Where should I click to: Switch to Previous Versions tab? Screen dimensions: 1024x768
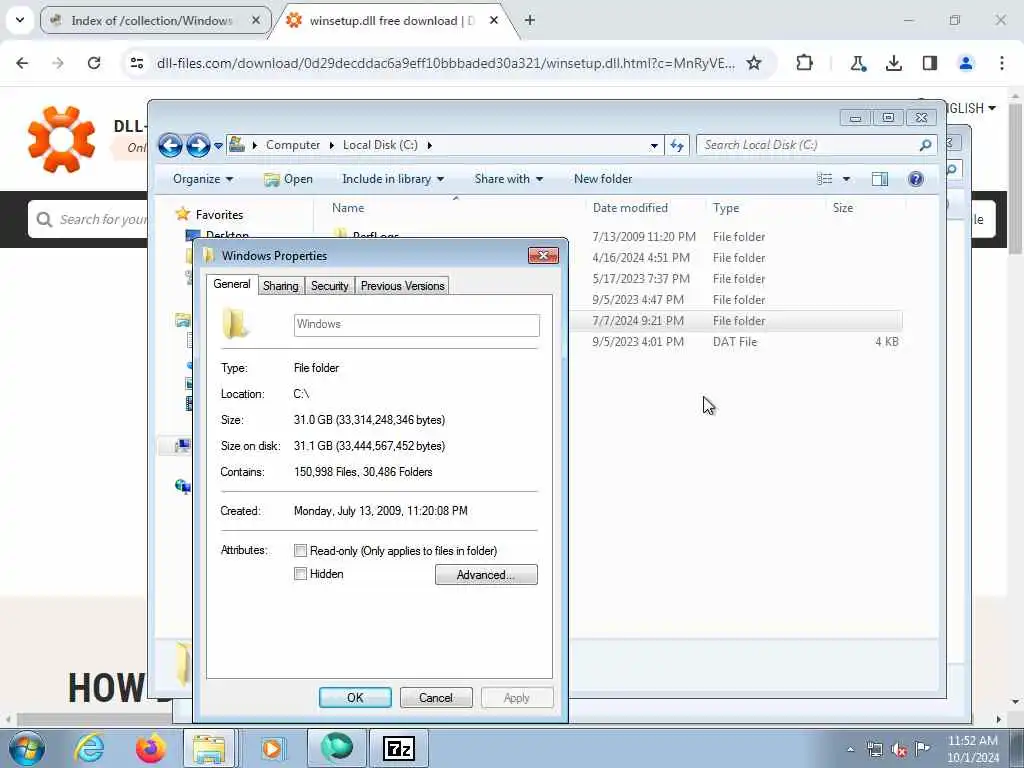coord(402,286)
